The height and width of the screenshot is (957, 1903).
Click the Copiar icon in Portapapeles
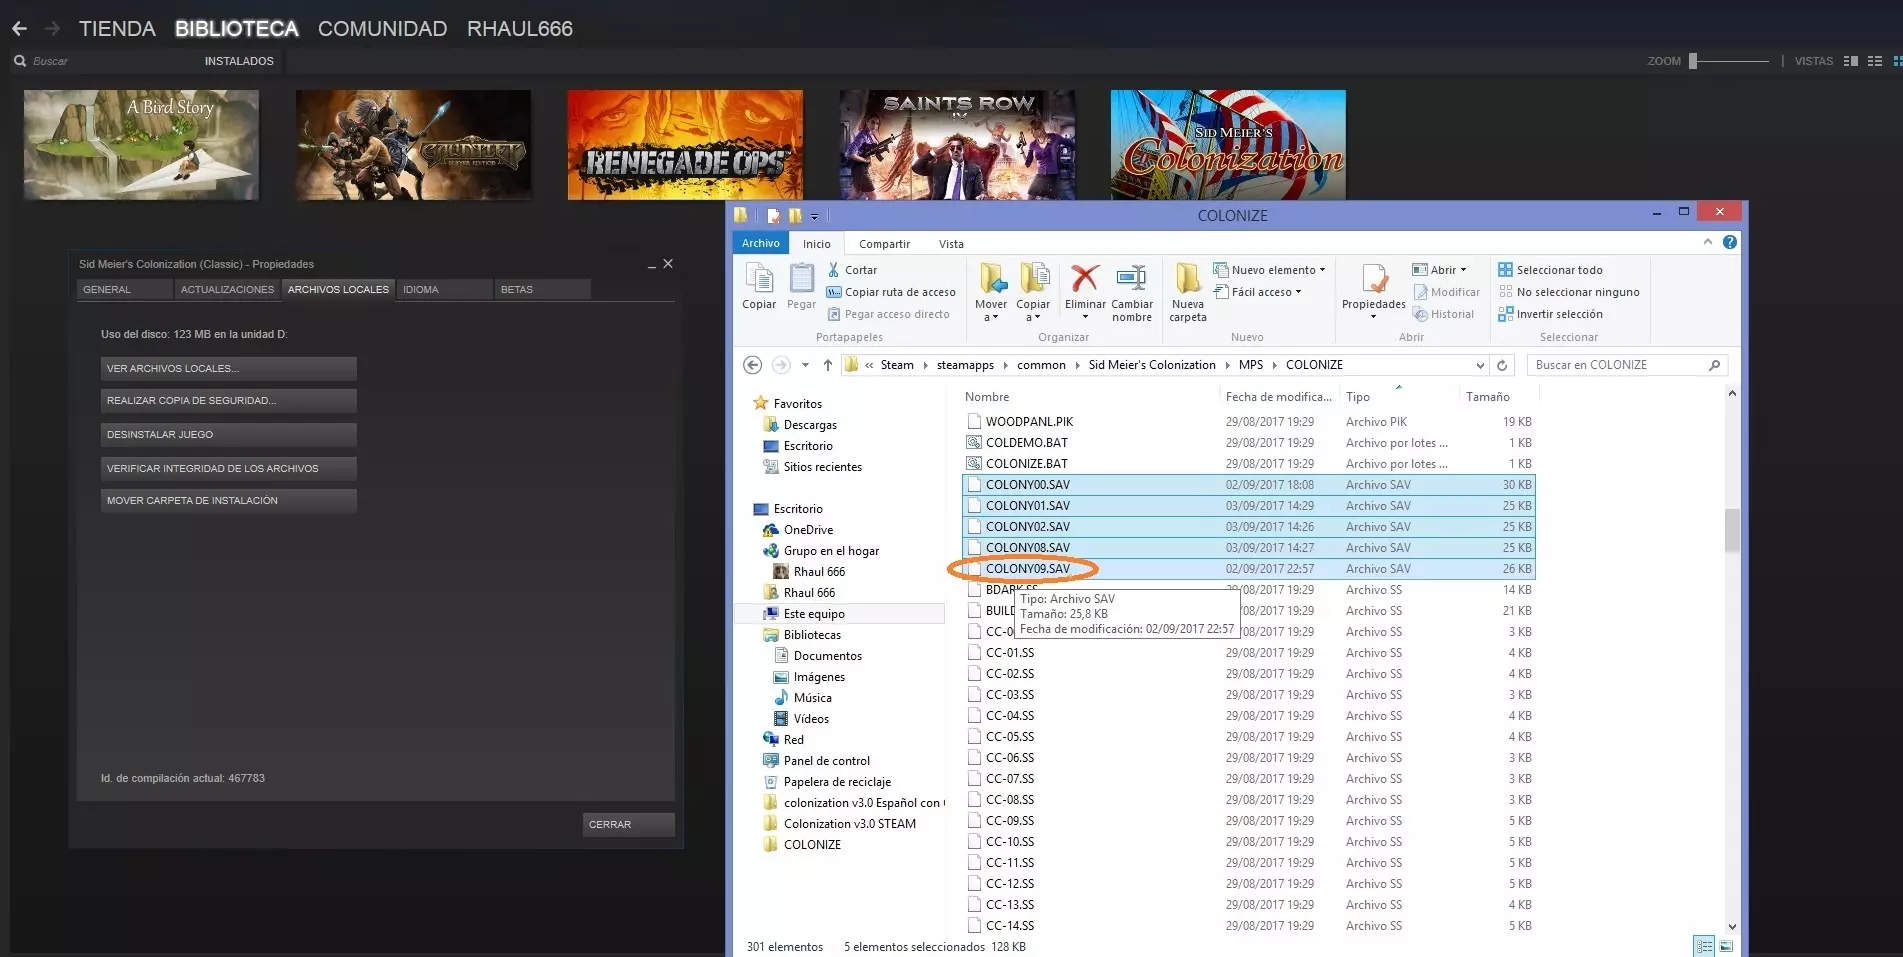(758, 279)
